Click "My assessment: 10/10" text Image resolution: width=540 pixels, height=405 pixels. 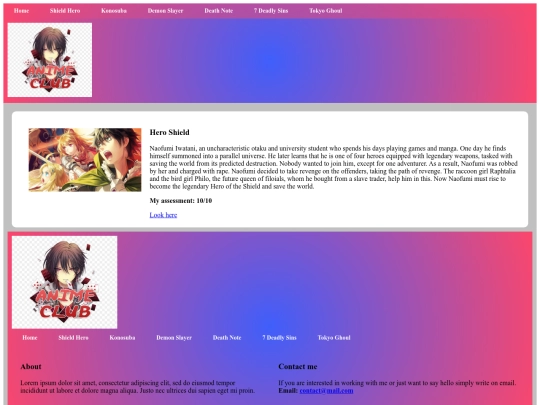click(x=181, y=201)
